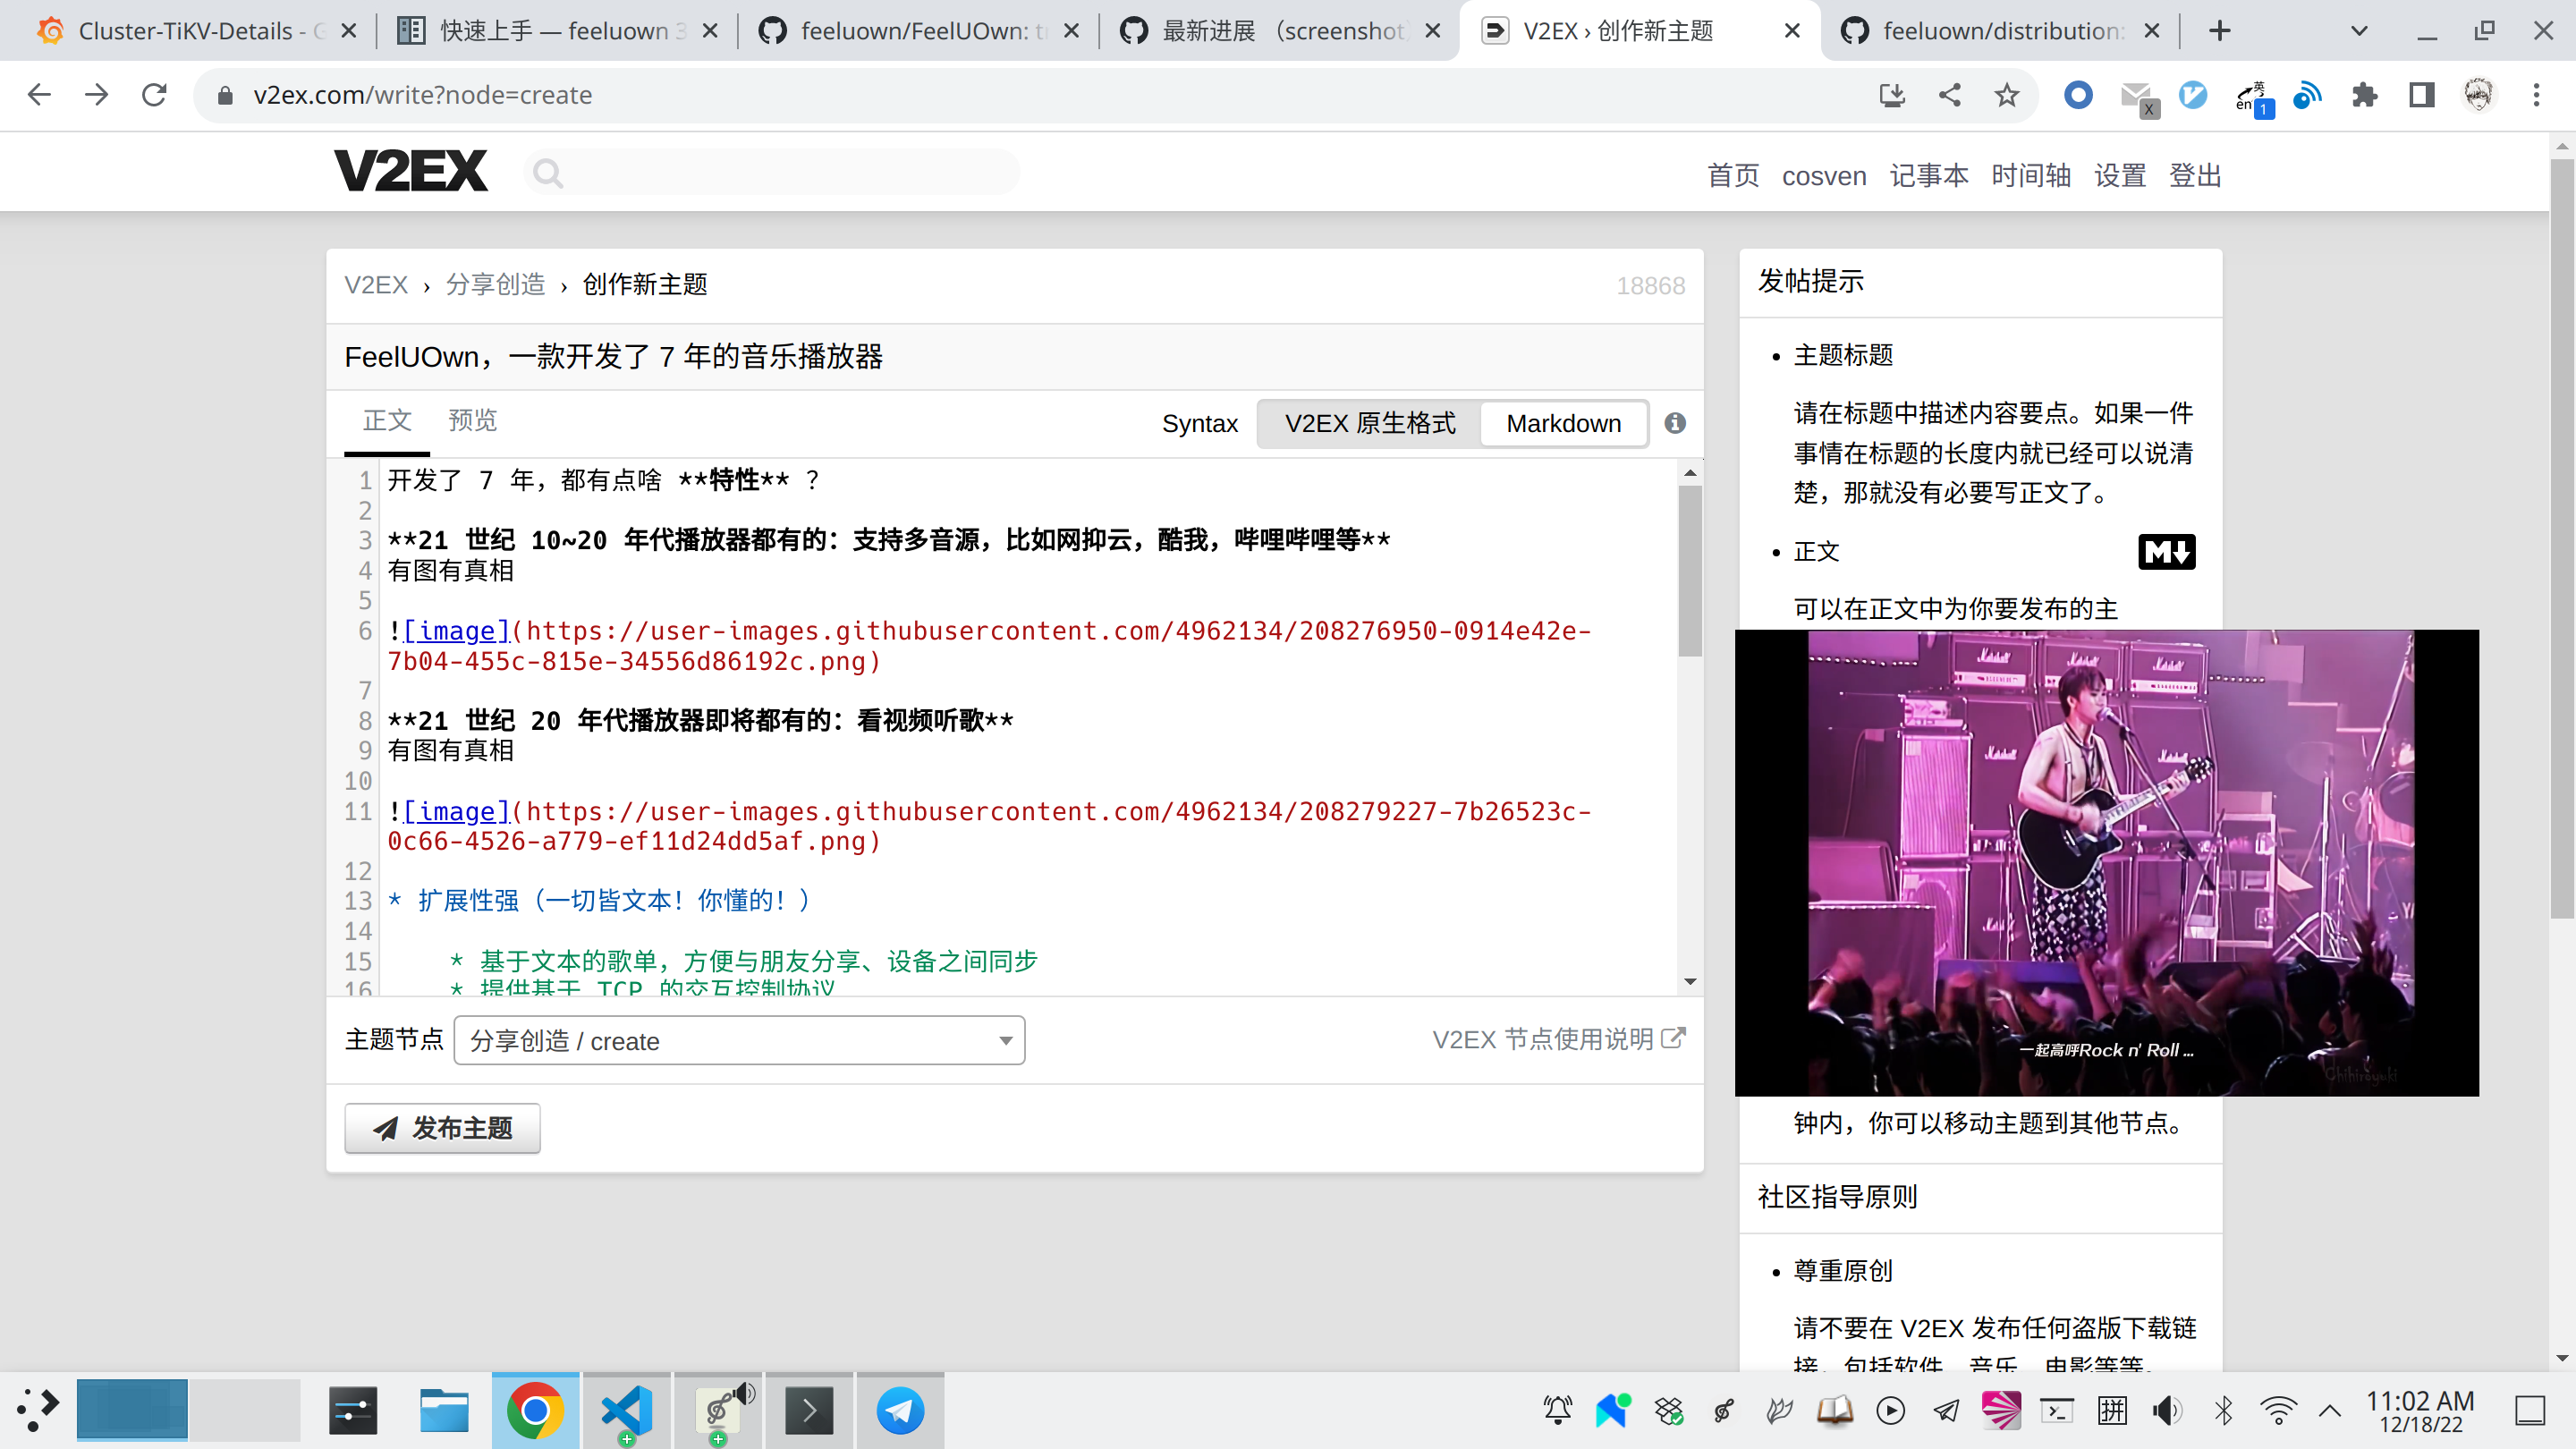The width and height of the screenshot is (2576, 1449).
Task: Click 登出 to log out
Action: [x=2195, y=176]
